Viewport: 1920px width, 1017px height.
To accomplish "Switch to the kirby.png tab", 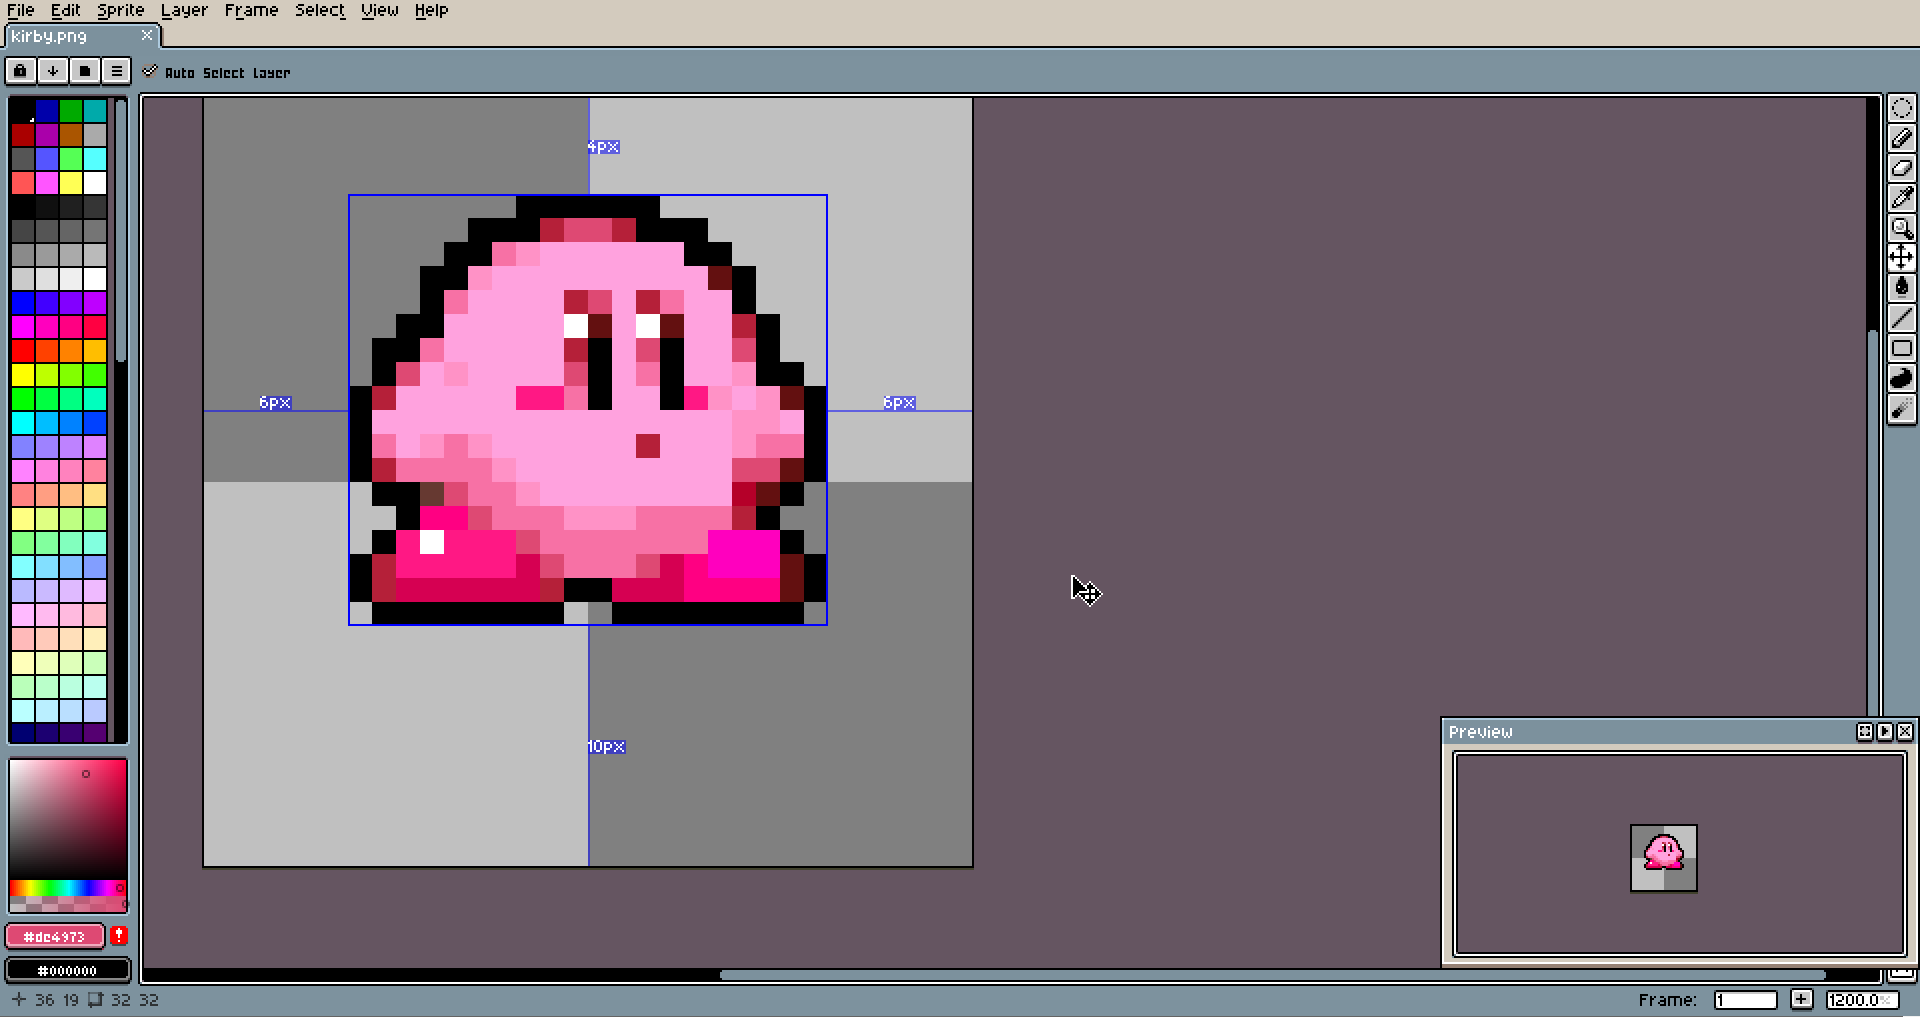I will tap(50, 36).
